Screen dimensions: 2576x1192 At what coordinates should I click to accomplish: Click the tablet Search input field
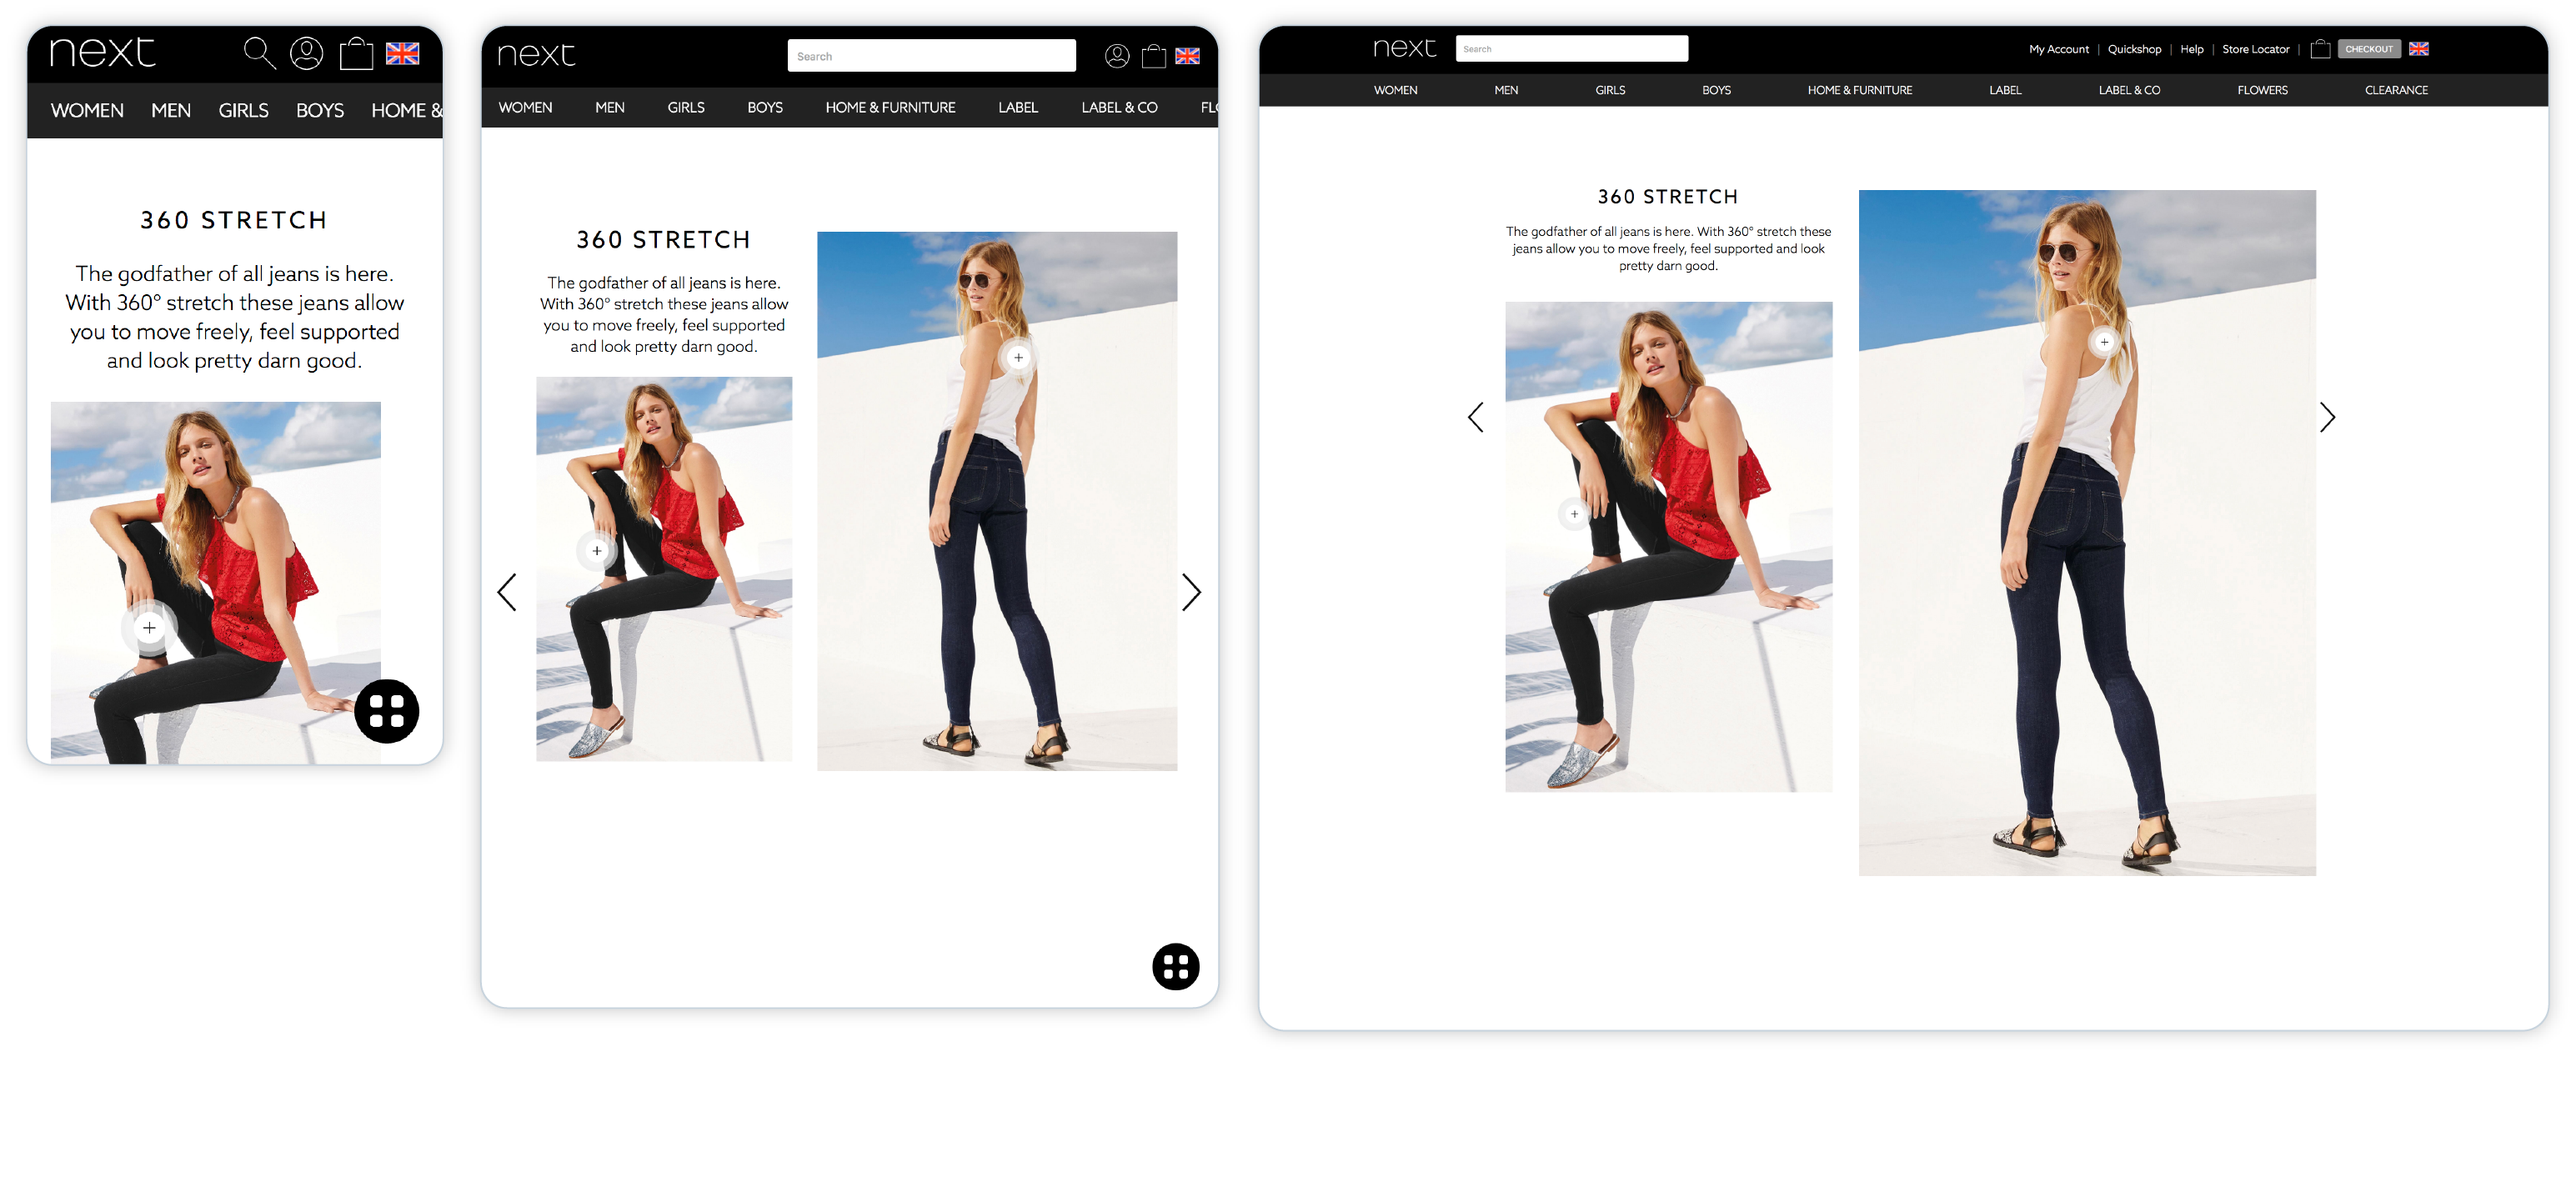pyautogui.click(x=930, y=56)
